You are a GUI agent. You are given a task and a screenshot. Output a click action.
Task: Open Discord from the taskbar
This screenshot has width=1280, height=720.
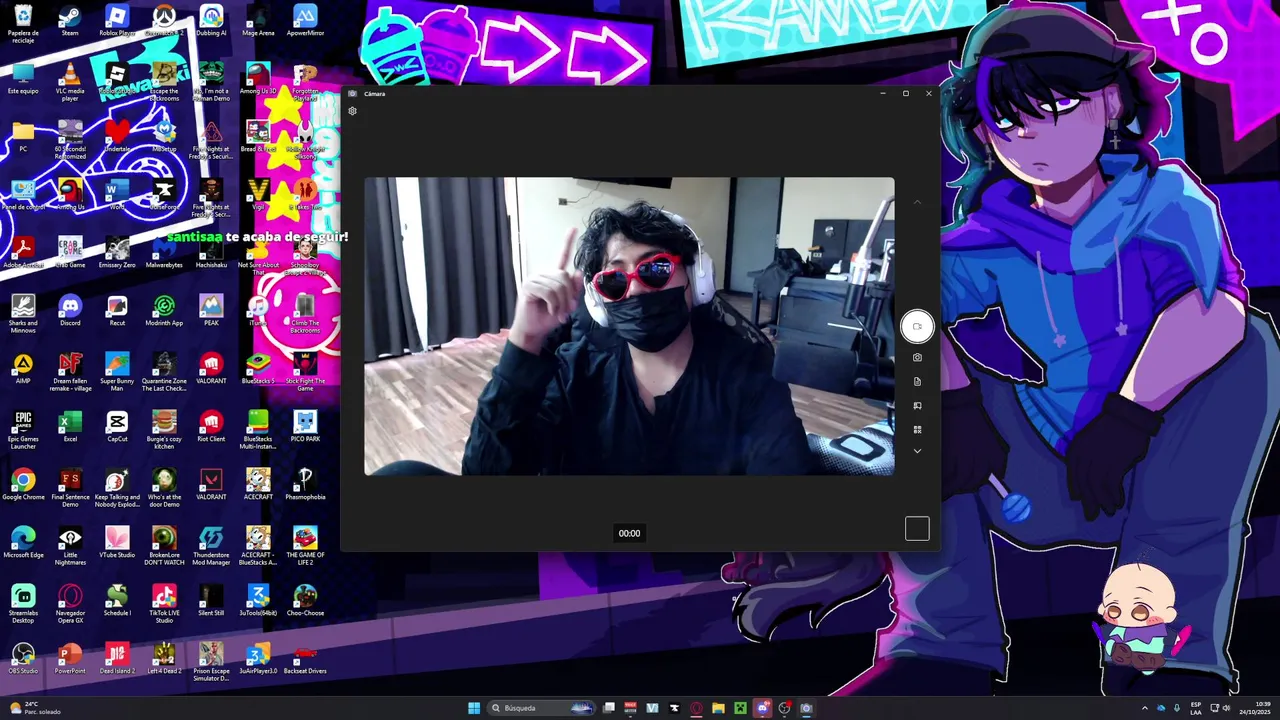tap(762, 708)
